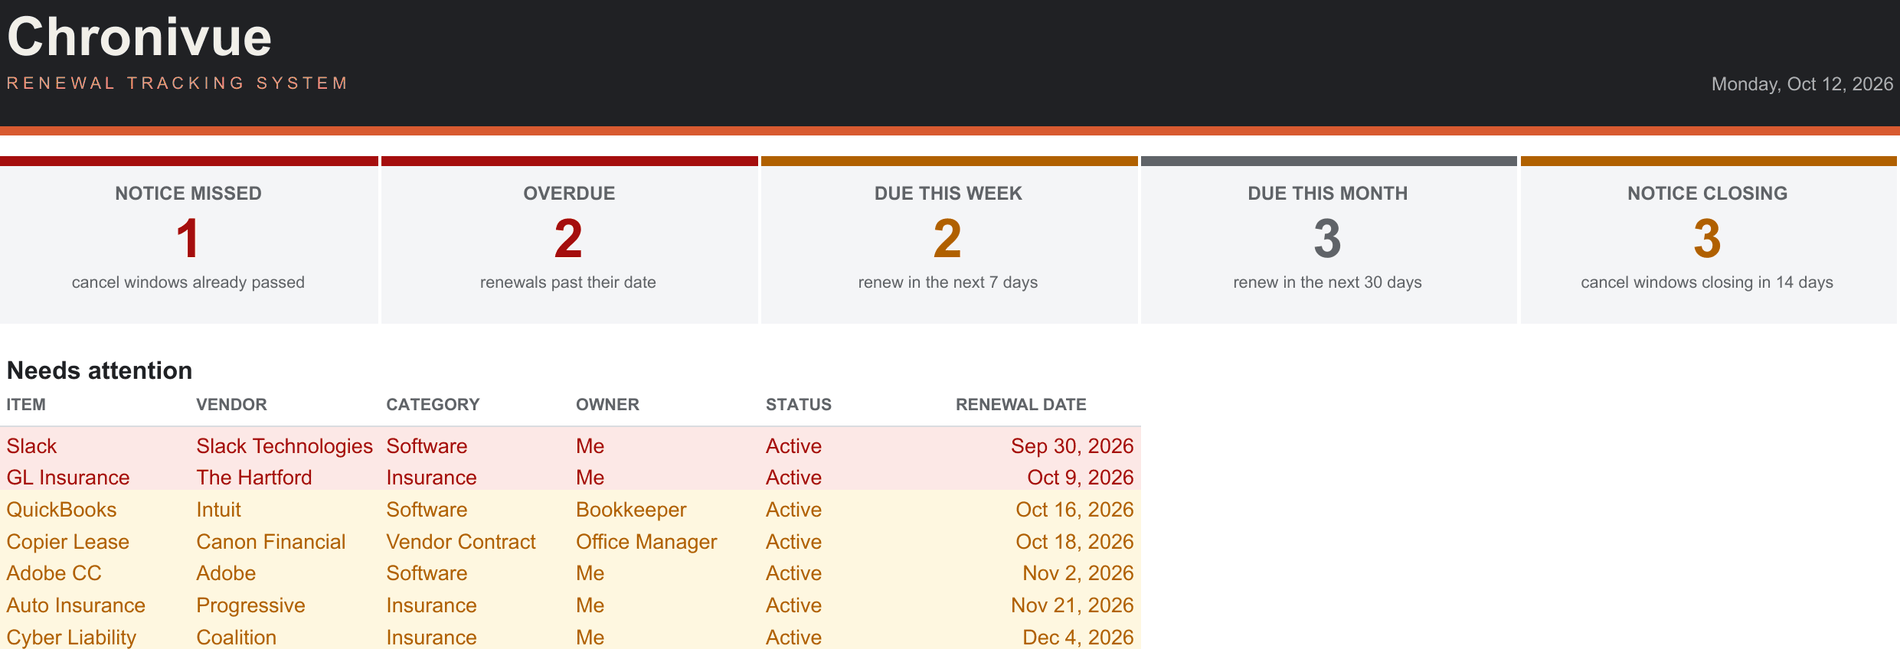Image resolution: width=1900 pixels, height=649 pixels.
Task: Sort by the VENDOR column header
Action: [231, 404]
